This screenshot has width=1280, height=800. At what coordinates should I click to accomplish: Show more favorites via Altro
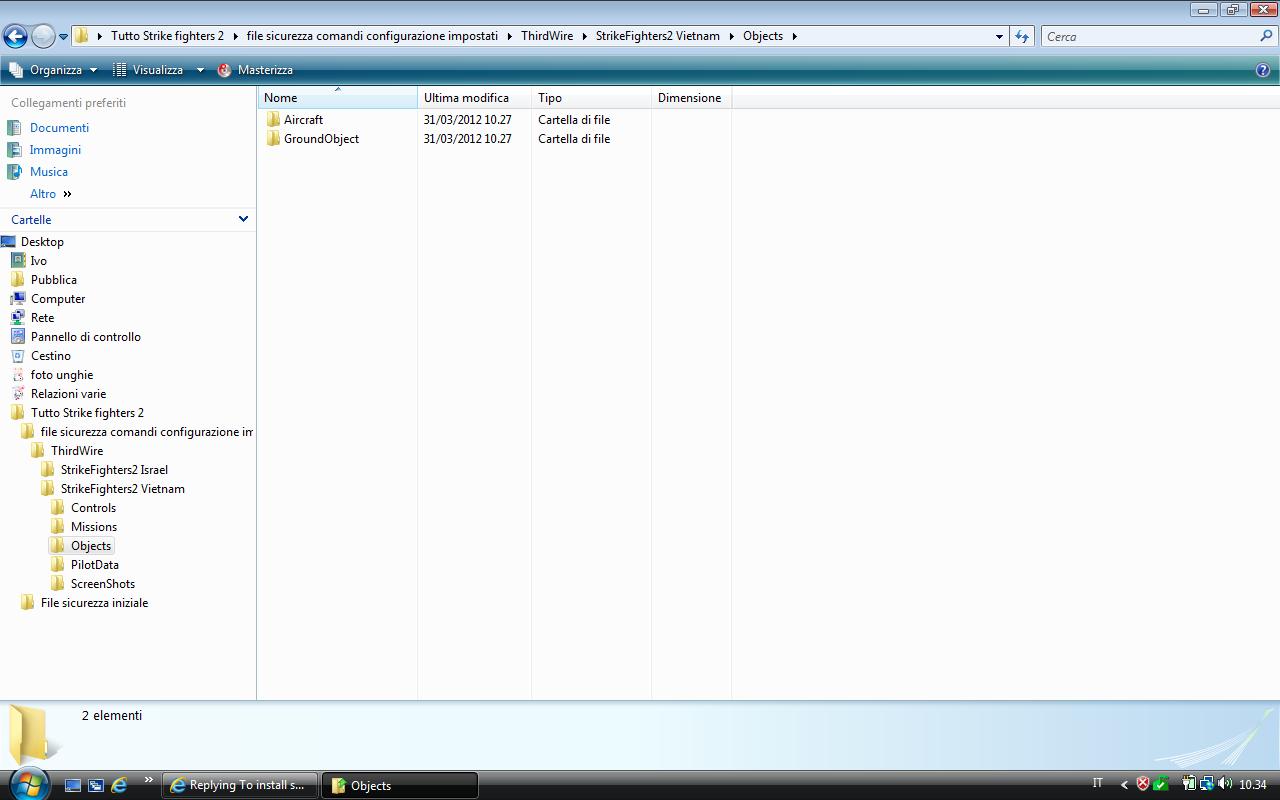pos(50,194)
